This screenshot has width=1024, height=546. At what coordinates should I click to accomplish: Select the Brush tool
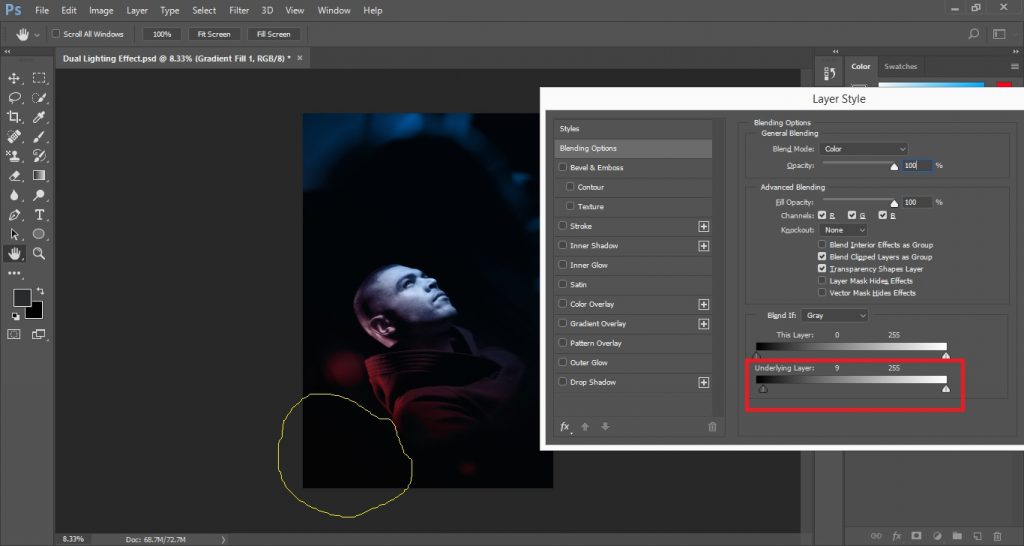pos(39,136)
